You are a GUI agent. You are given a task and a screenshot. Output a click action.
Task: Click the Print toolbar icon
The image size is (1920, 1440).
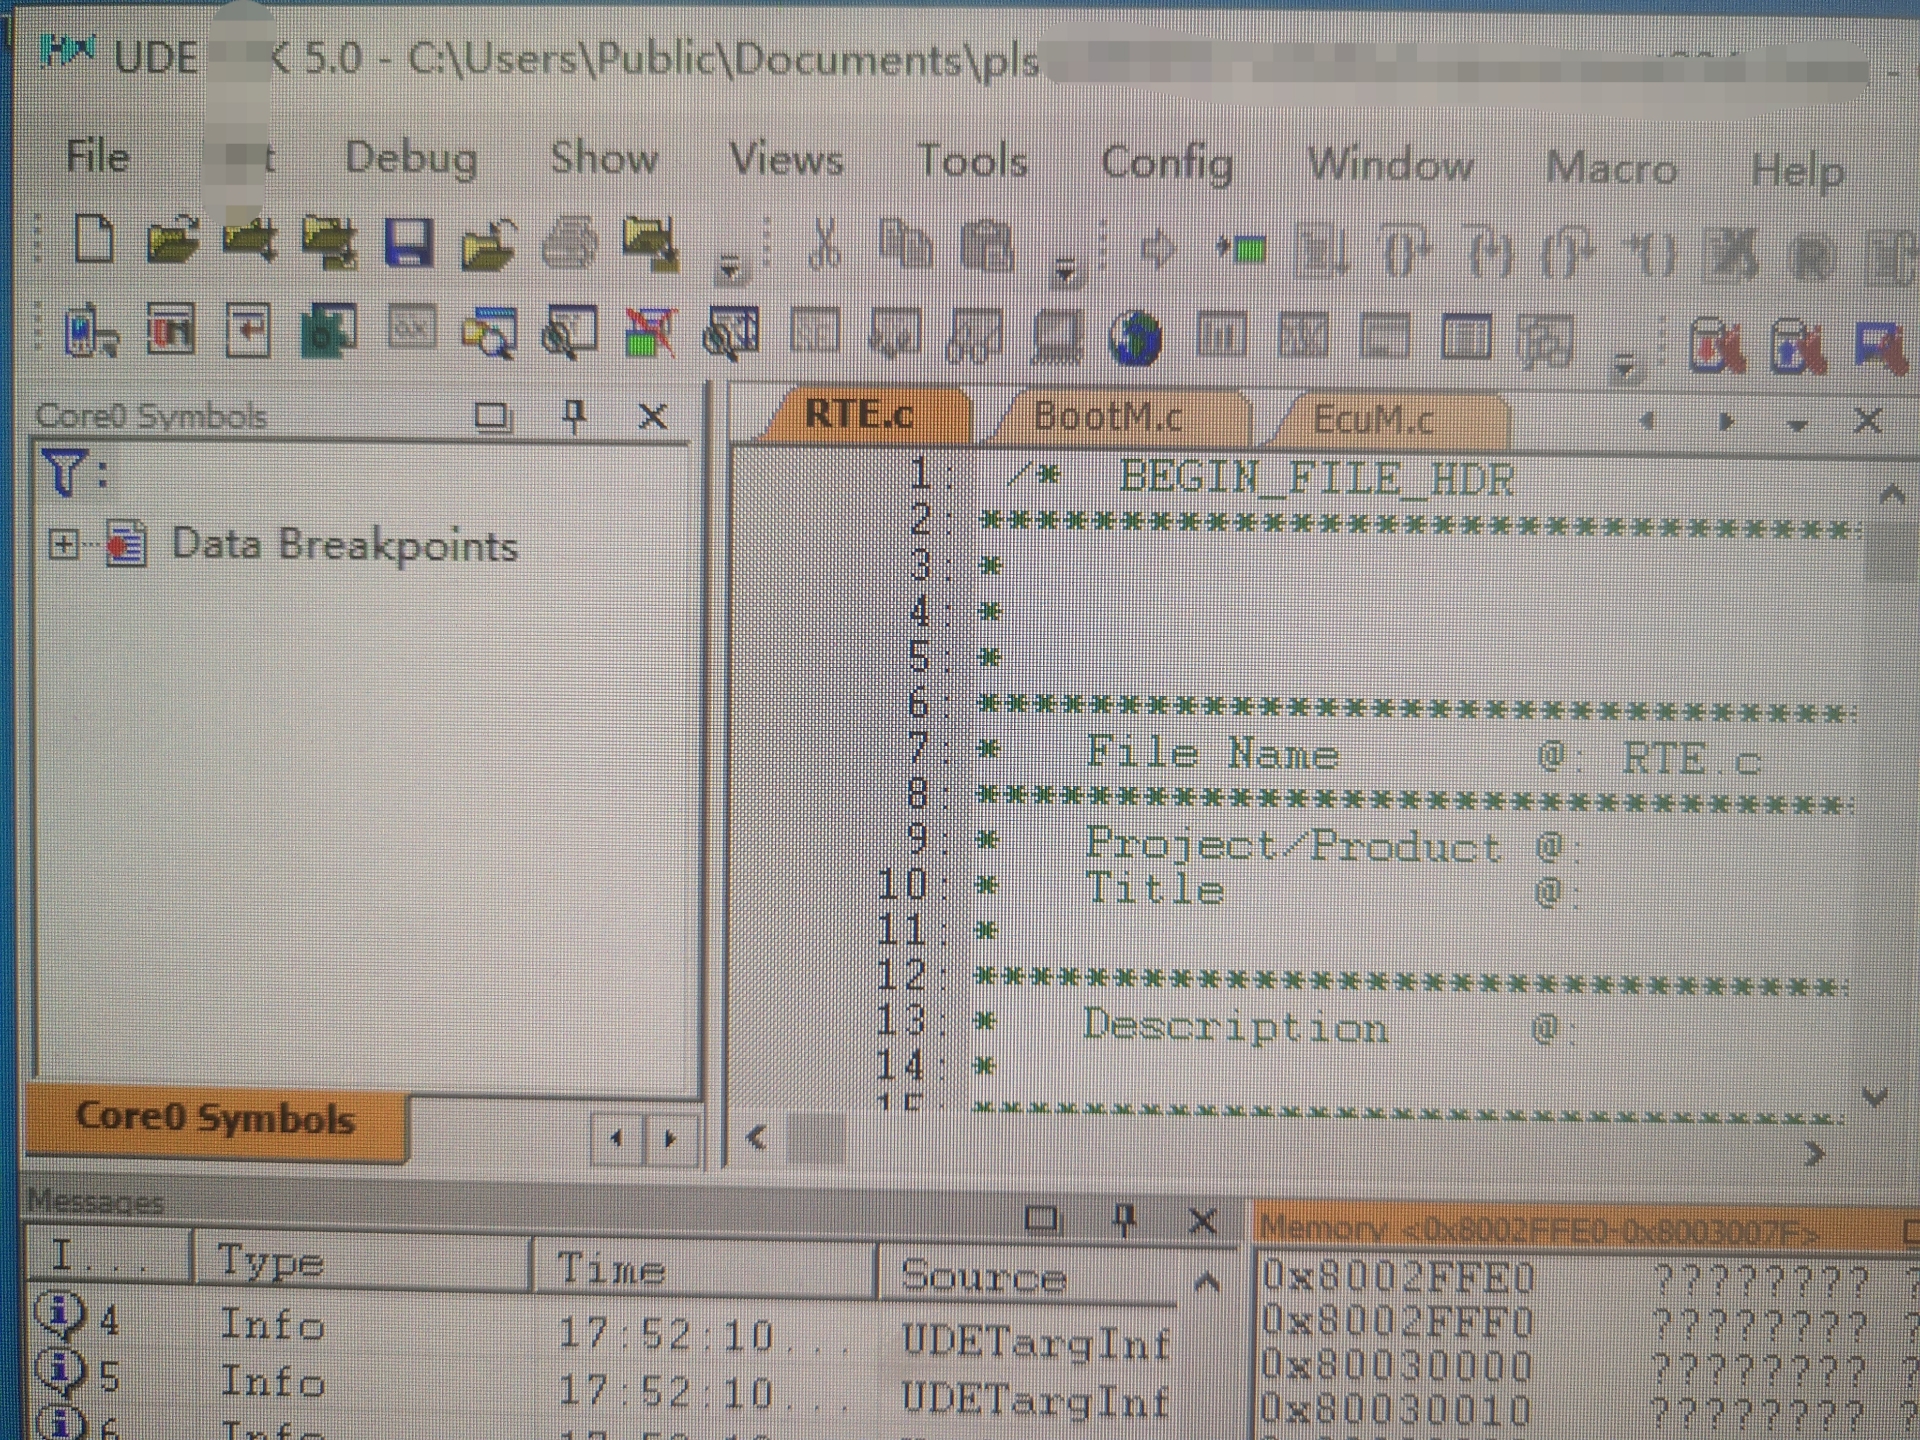[570, 244]
